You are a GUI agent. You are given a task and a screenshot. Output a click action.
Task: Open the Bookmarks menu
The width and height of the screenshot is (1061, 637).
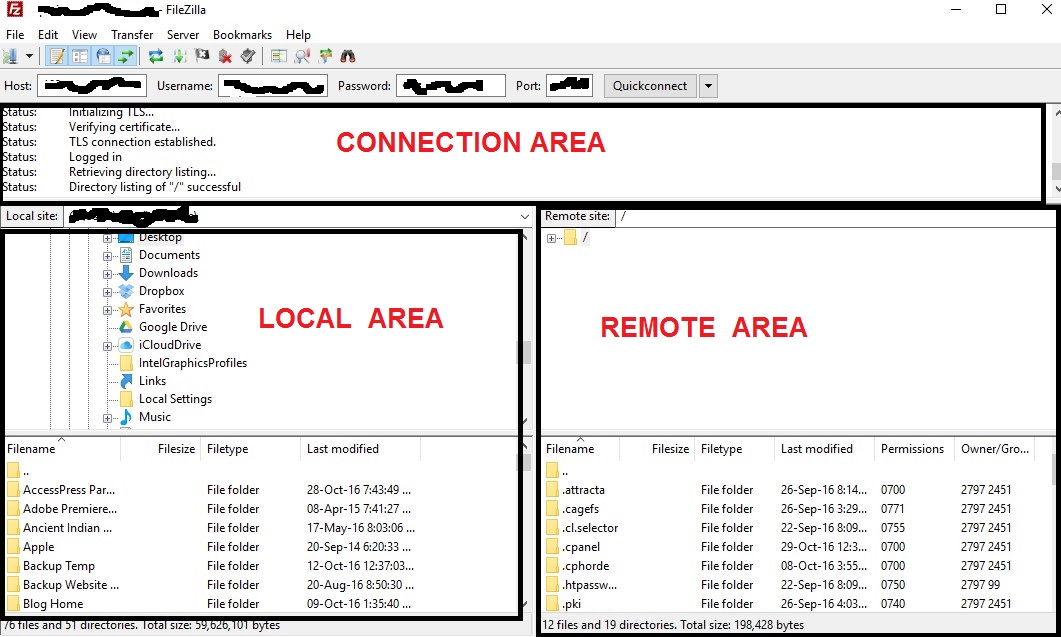[242, 35]
